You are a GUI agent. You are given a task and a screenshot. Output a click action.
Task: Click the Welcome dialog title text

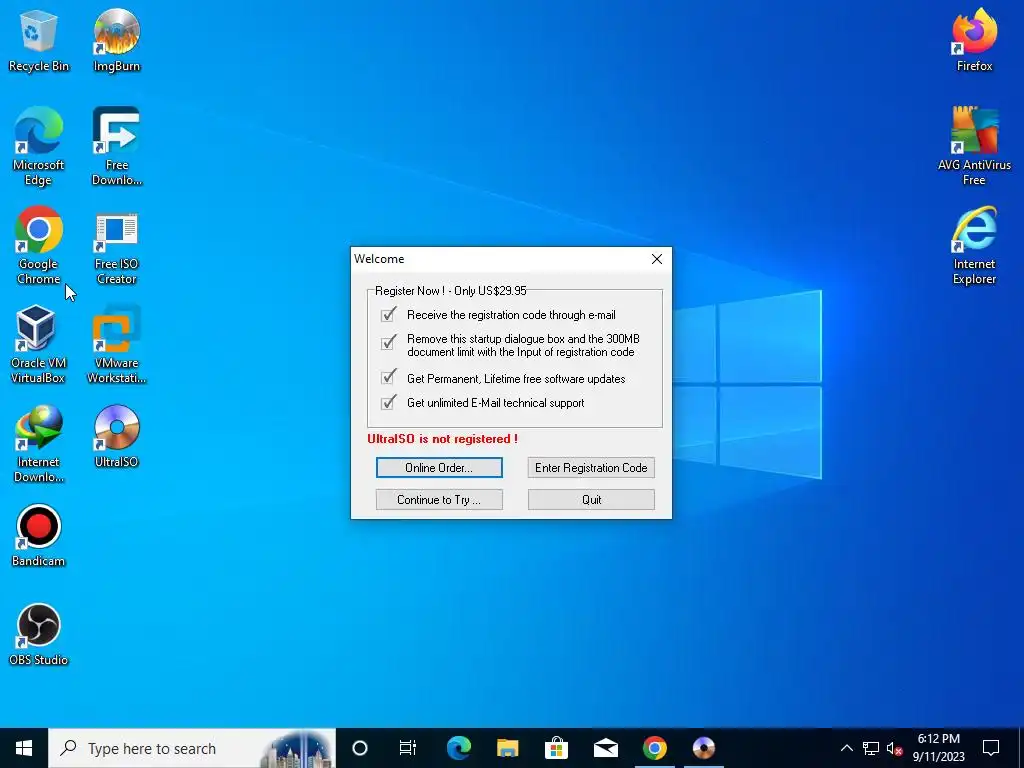pos(379,259)
